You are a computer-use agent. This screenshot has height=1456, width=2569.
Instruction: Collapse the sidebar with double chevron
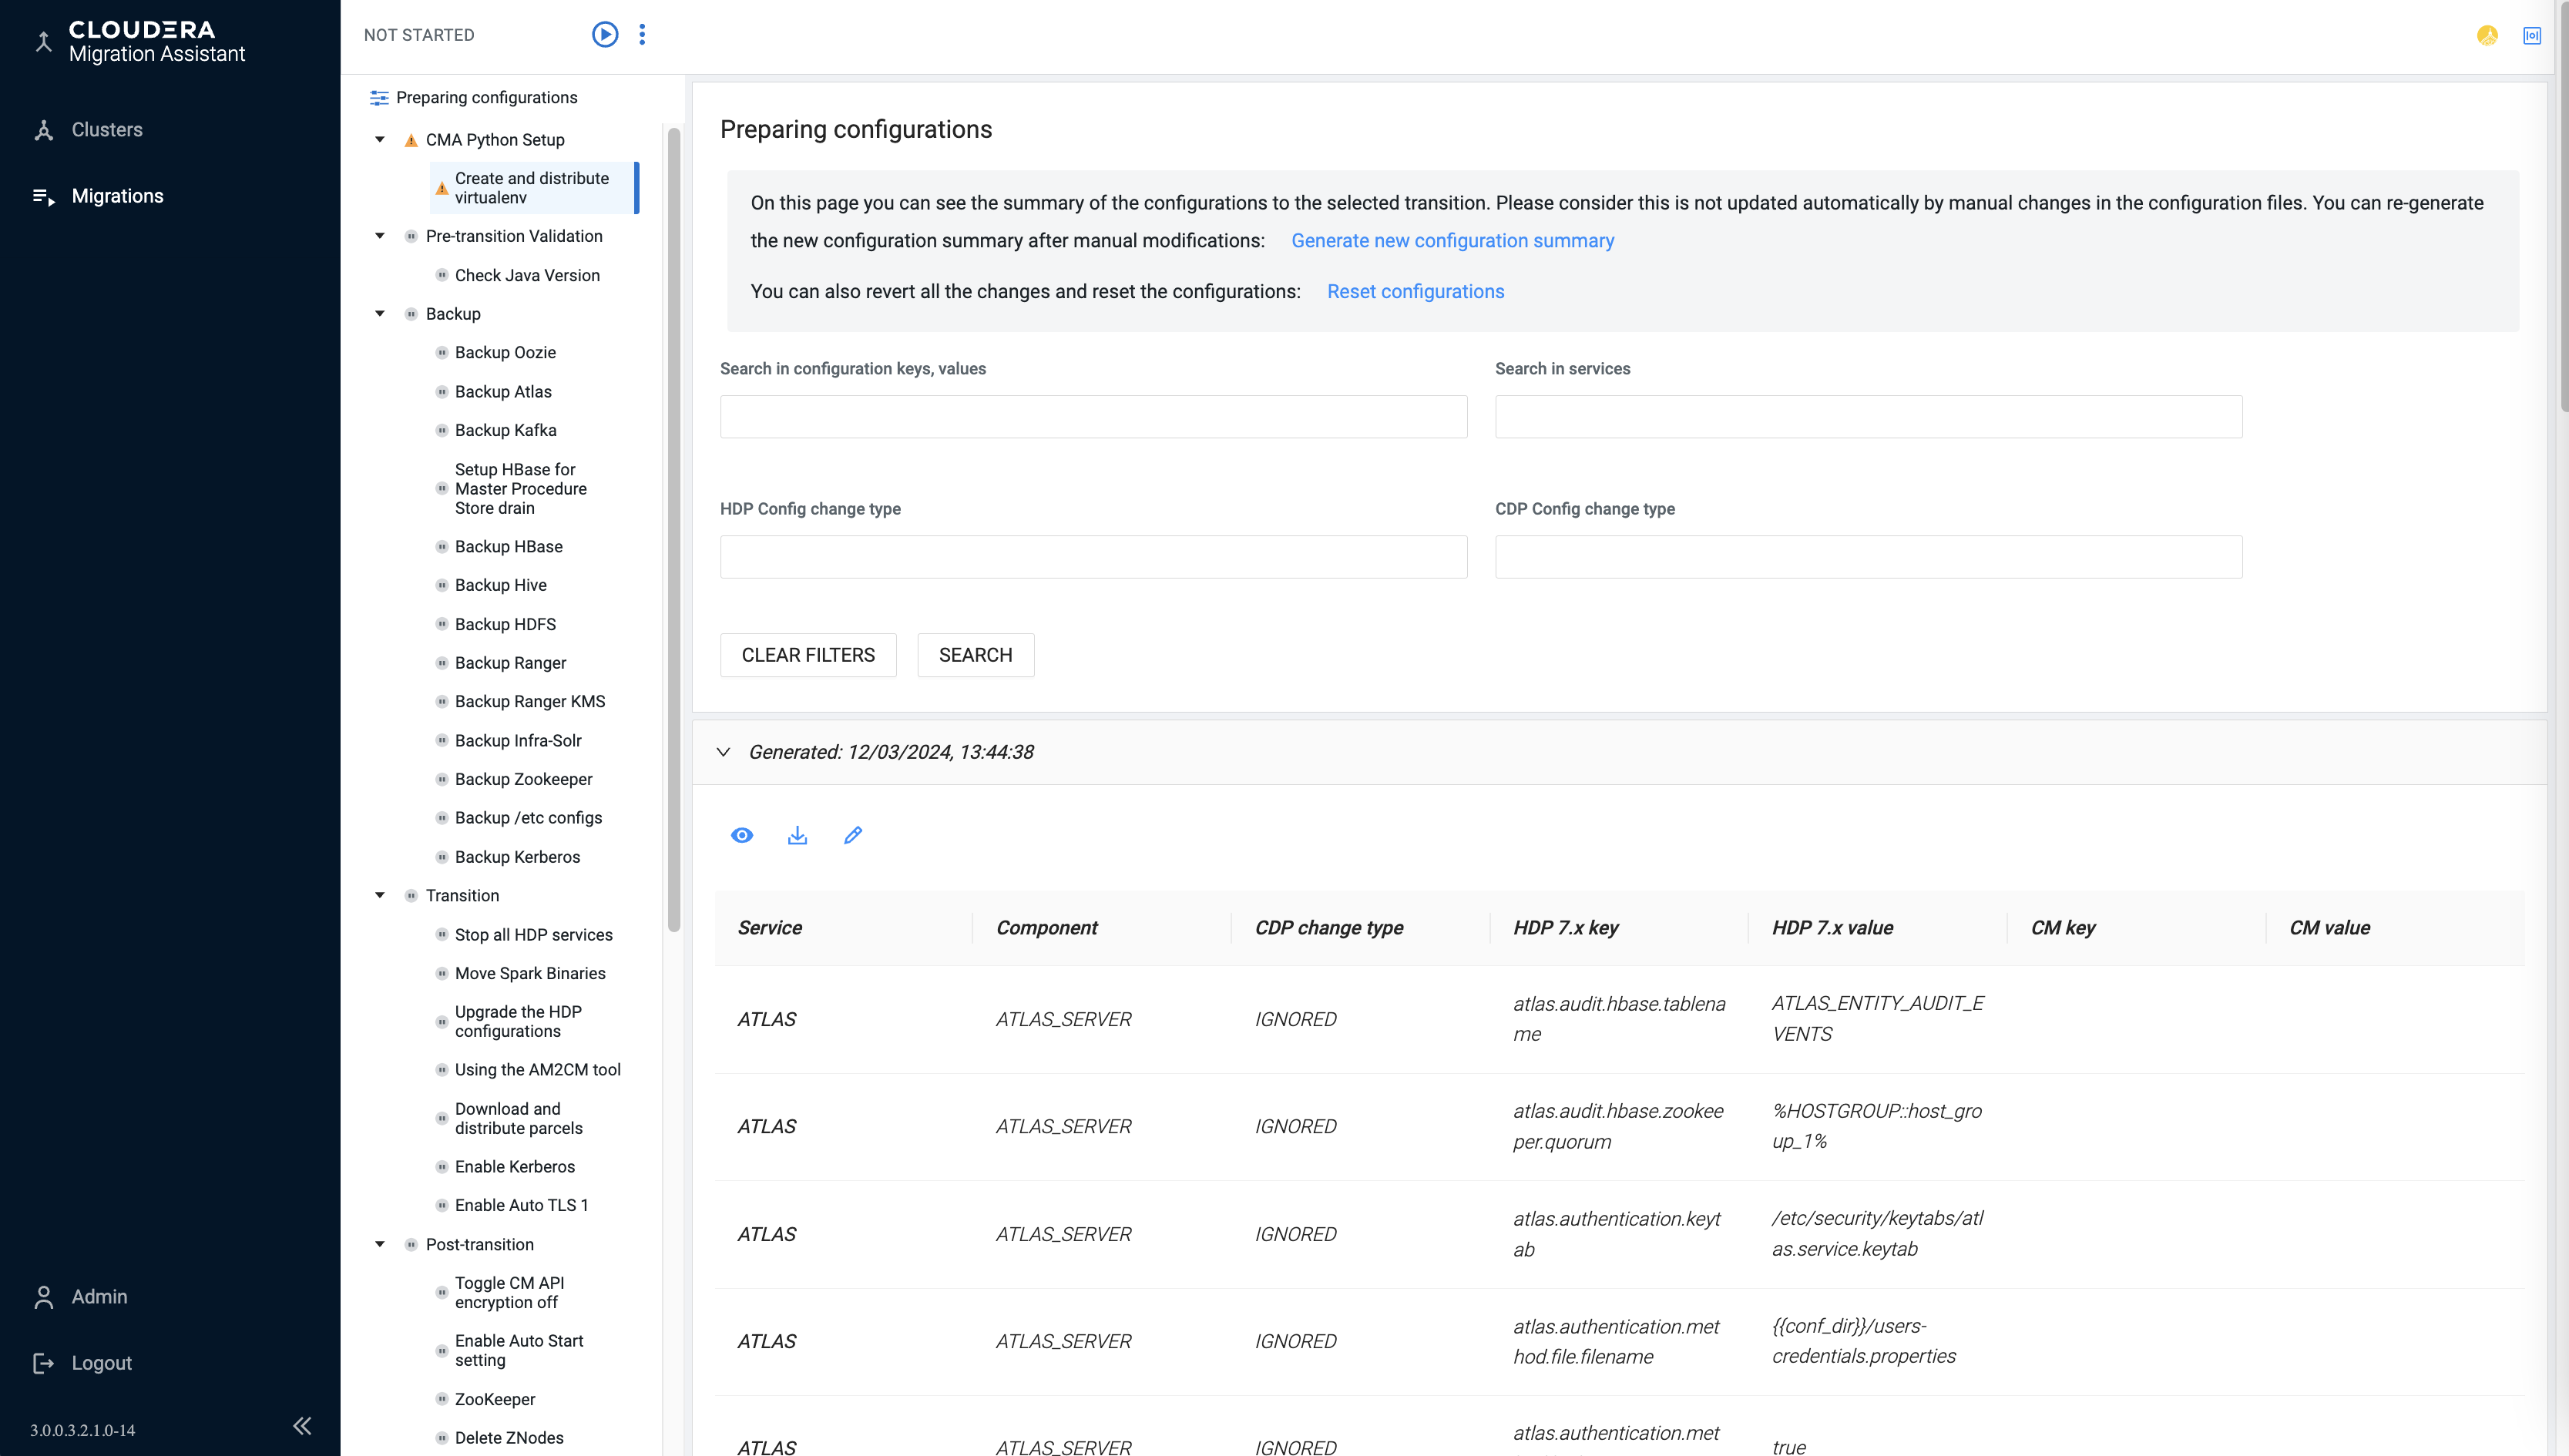(302, 1426)
